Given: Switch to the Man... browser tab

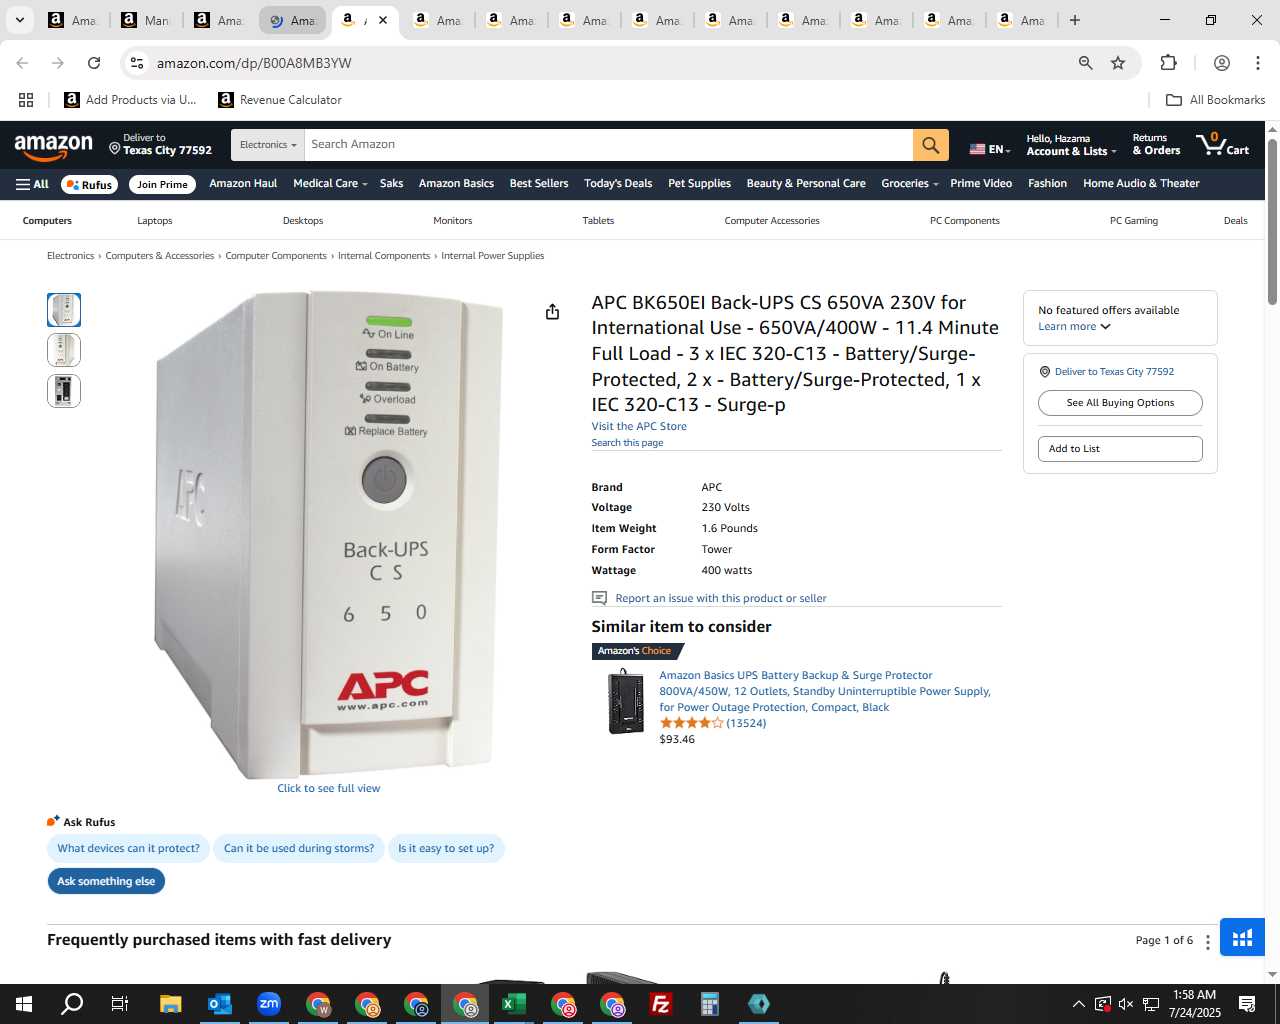Looking at the screenshot, I should (x=147, y=20).
